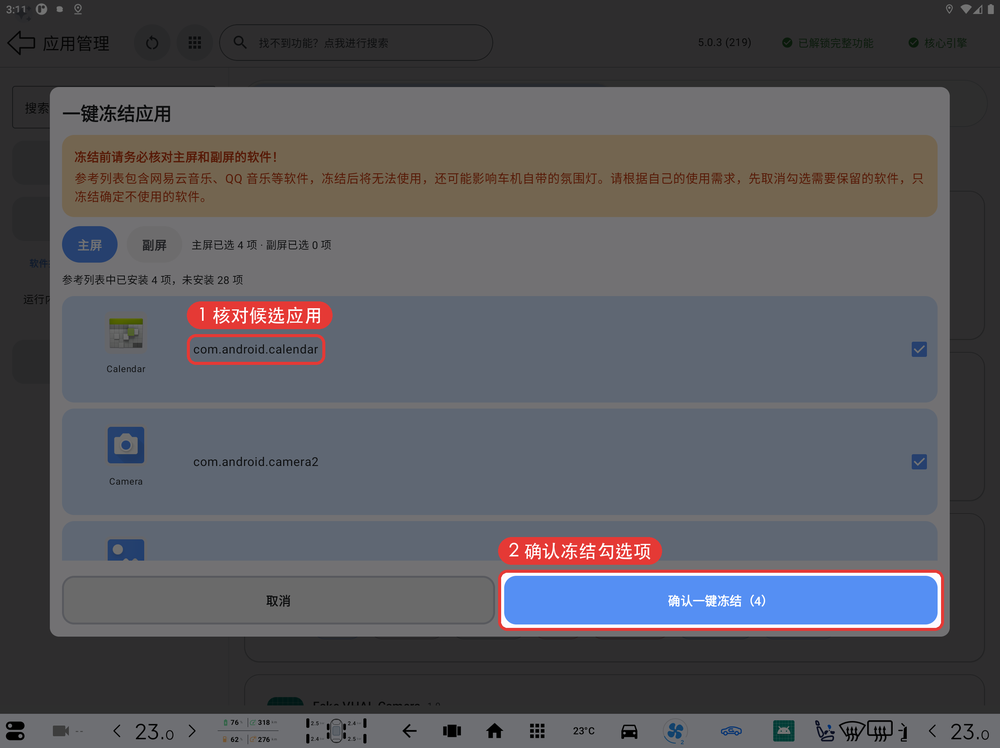The image size is (1000, 748).
Task: Toggle rear window defrost icon
Action: [x=879, y=731]
